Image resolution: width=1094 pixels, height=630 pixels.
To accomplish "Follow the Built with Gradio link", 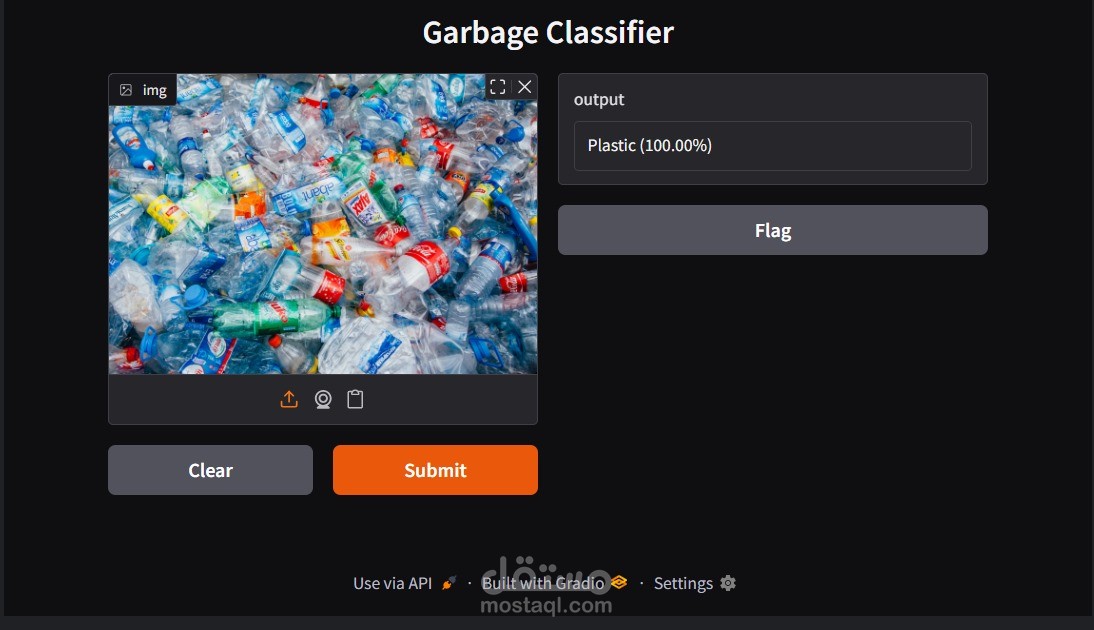I will pos(543,583).
